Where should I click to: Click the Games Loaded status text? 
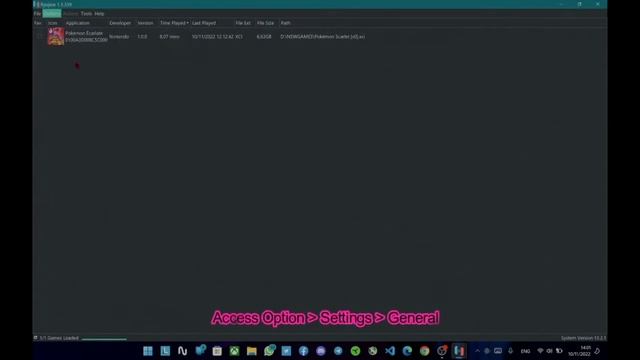point(59,338)
